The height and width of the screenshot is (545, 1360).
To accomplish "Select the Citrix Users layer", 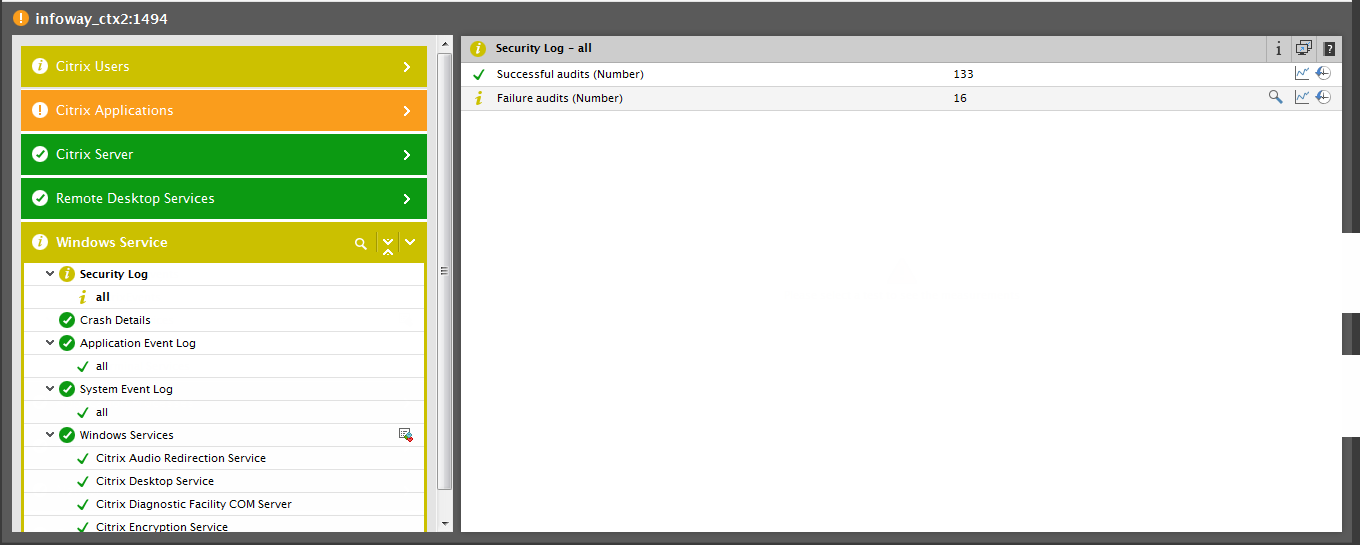I will (224, 67).
